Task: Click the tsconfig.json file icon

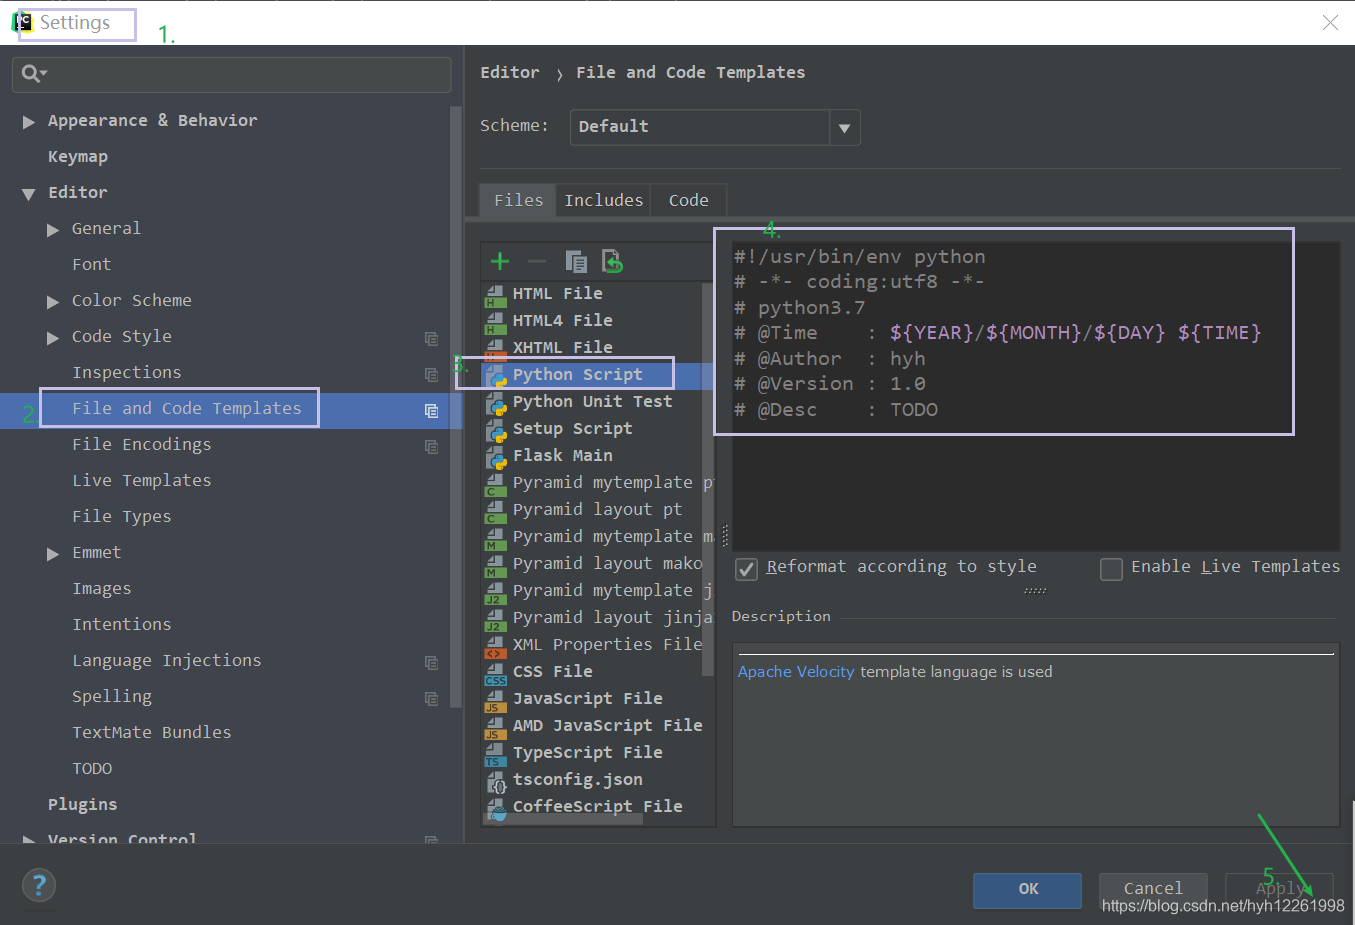Action: pyautogui.click(x=496, y=782)
